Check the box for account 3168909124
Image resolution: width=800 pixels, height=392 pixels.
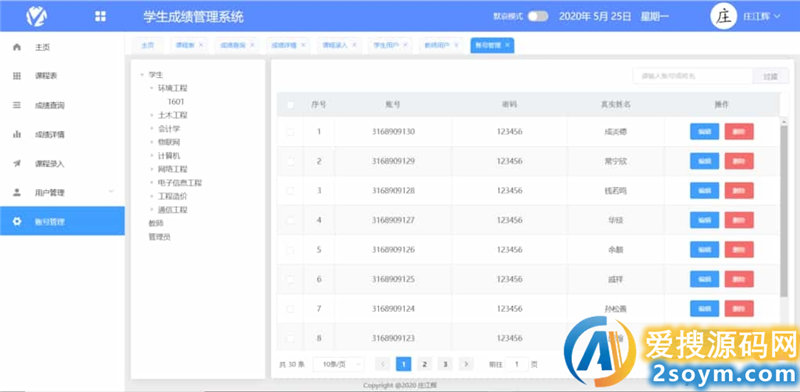tap(291, 309)
